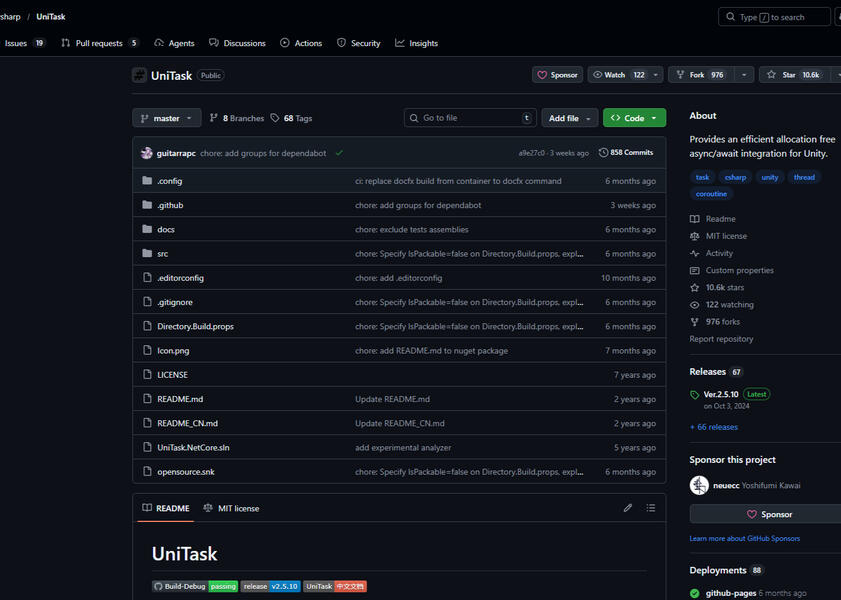Screen dimensions: 841x600
Task: Open the docs folder icon
Action: coord(146,229)
